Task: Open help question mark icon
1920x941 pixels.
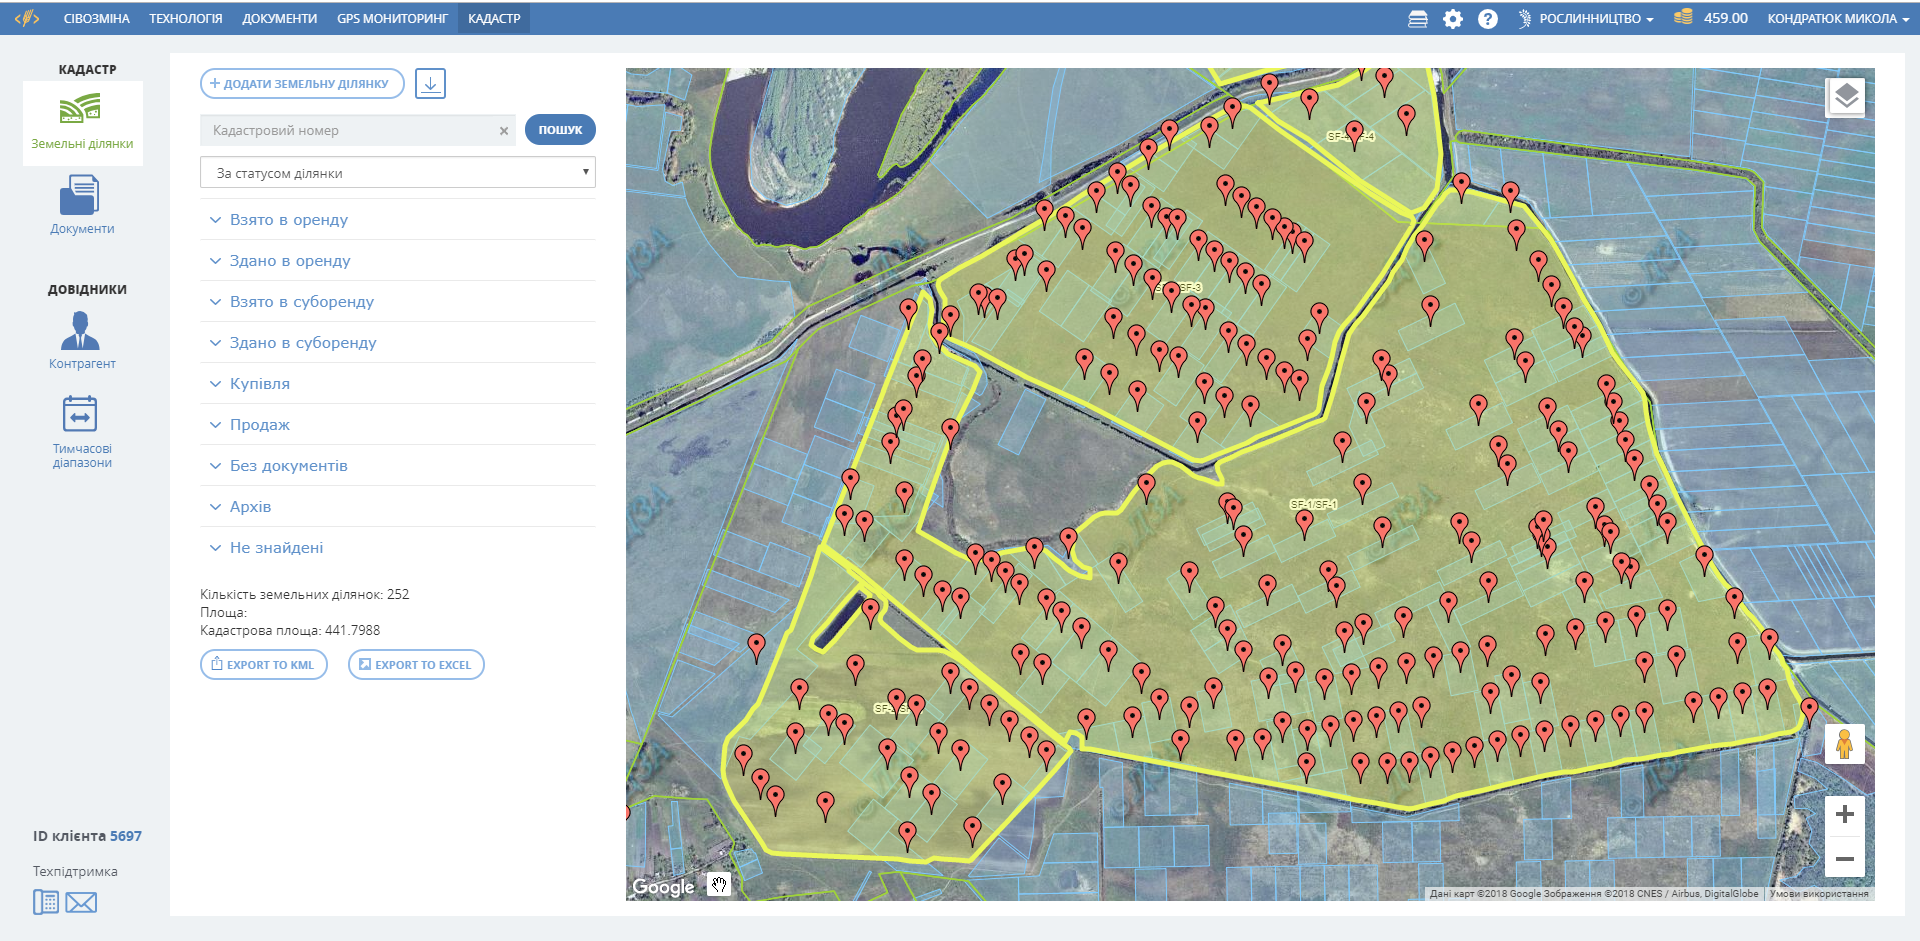Action: coord(1488,19)
